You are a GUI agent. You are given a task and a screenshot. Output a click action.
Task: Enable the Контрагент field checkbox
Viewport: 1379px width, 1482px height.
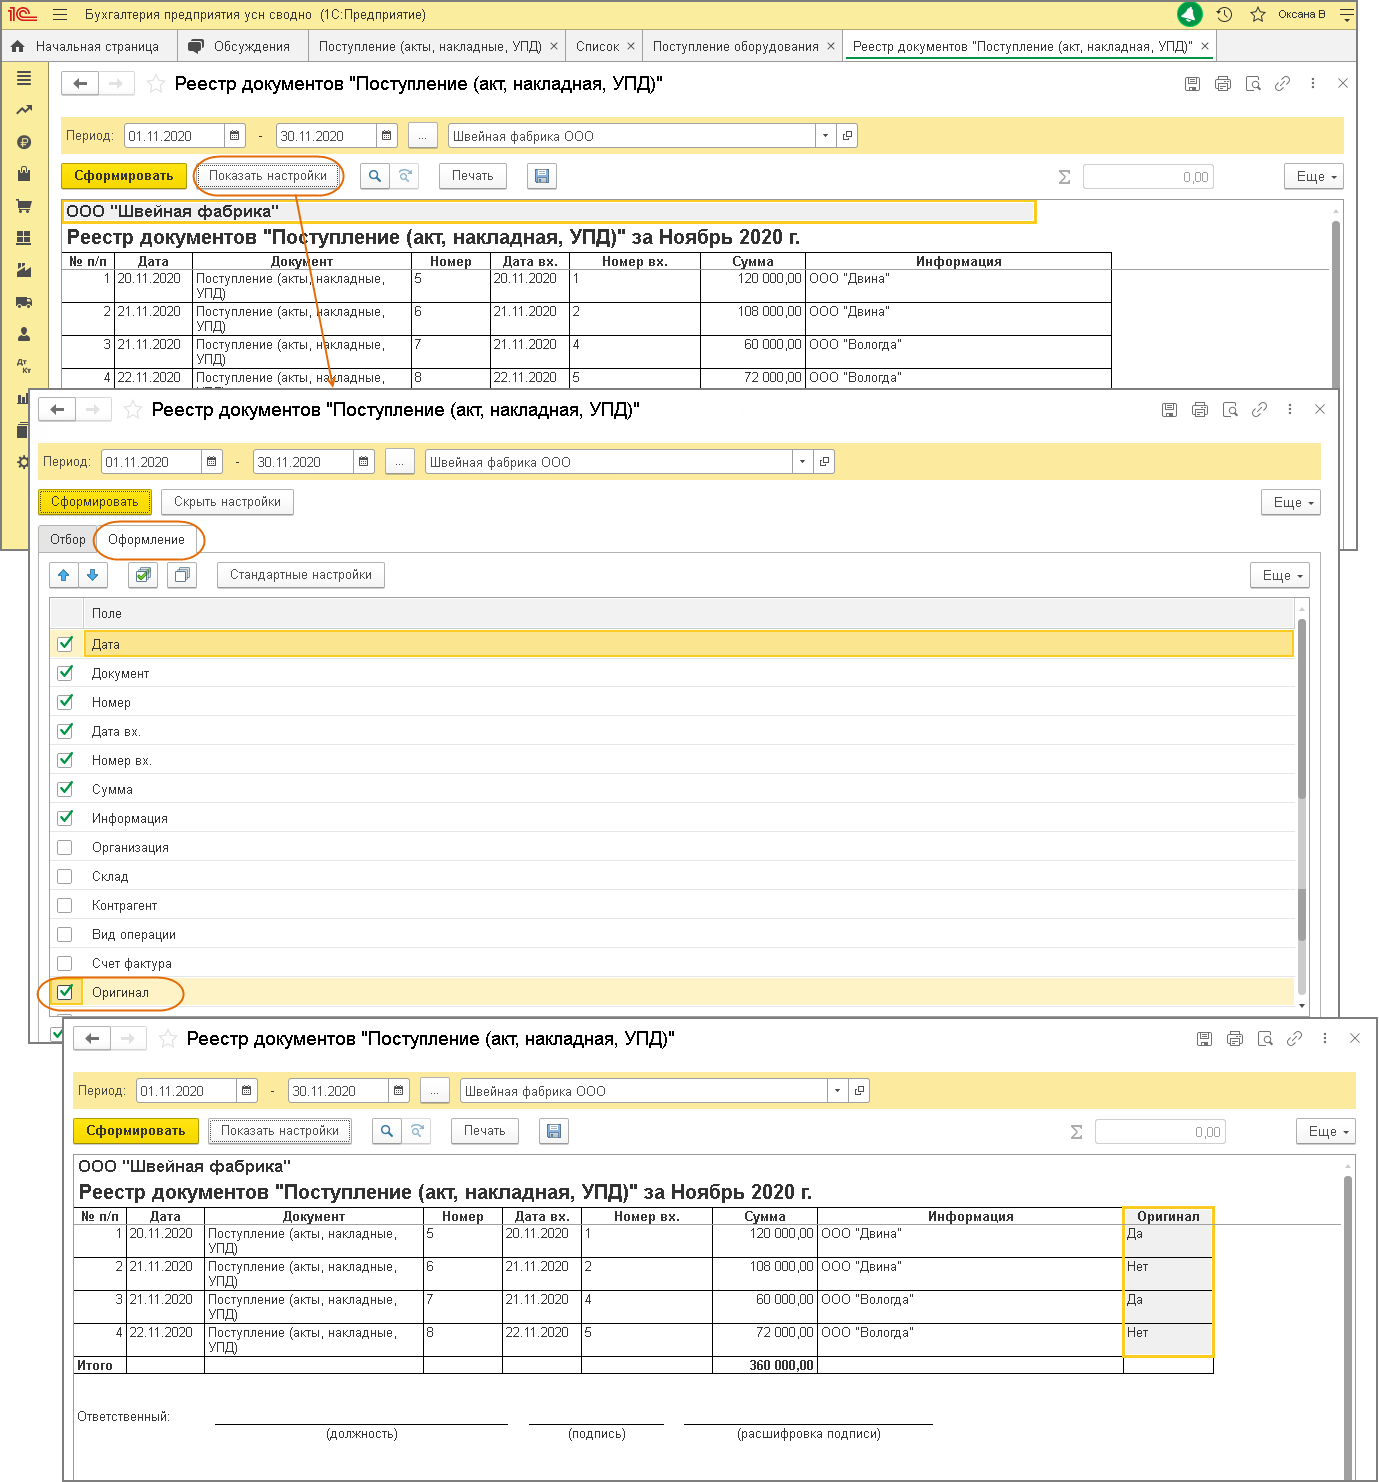(x=65, y=905)
